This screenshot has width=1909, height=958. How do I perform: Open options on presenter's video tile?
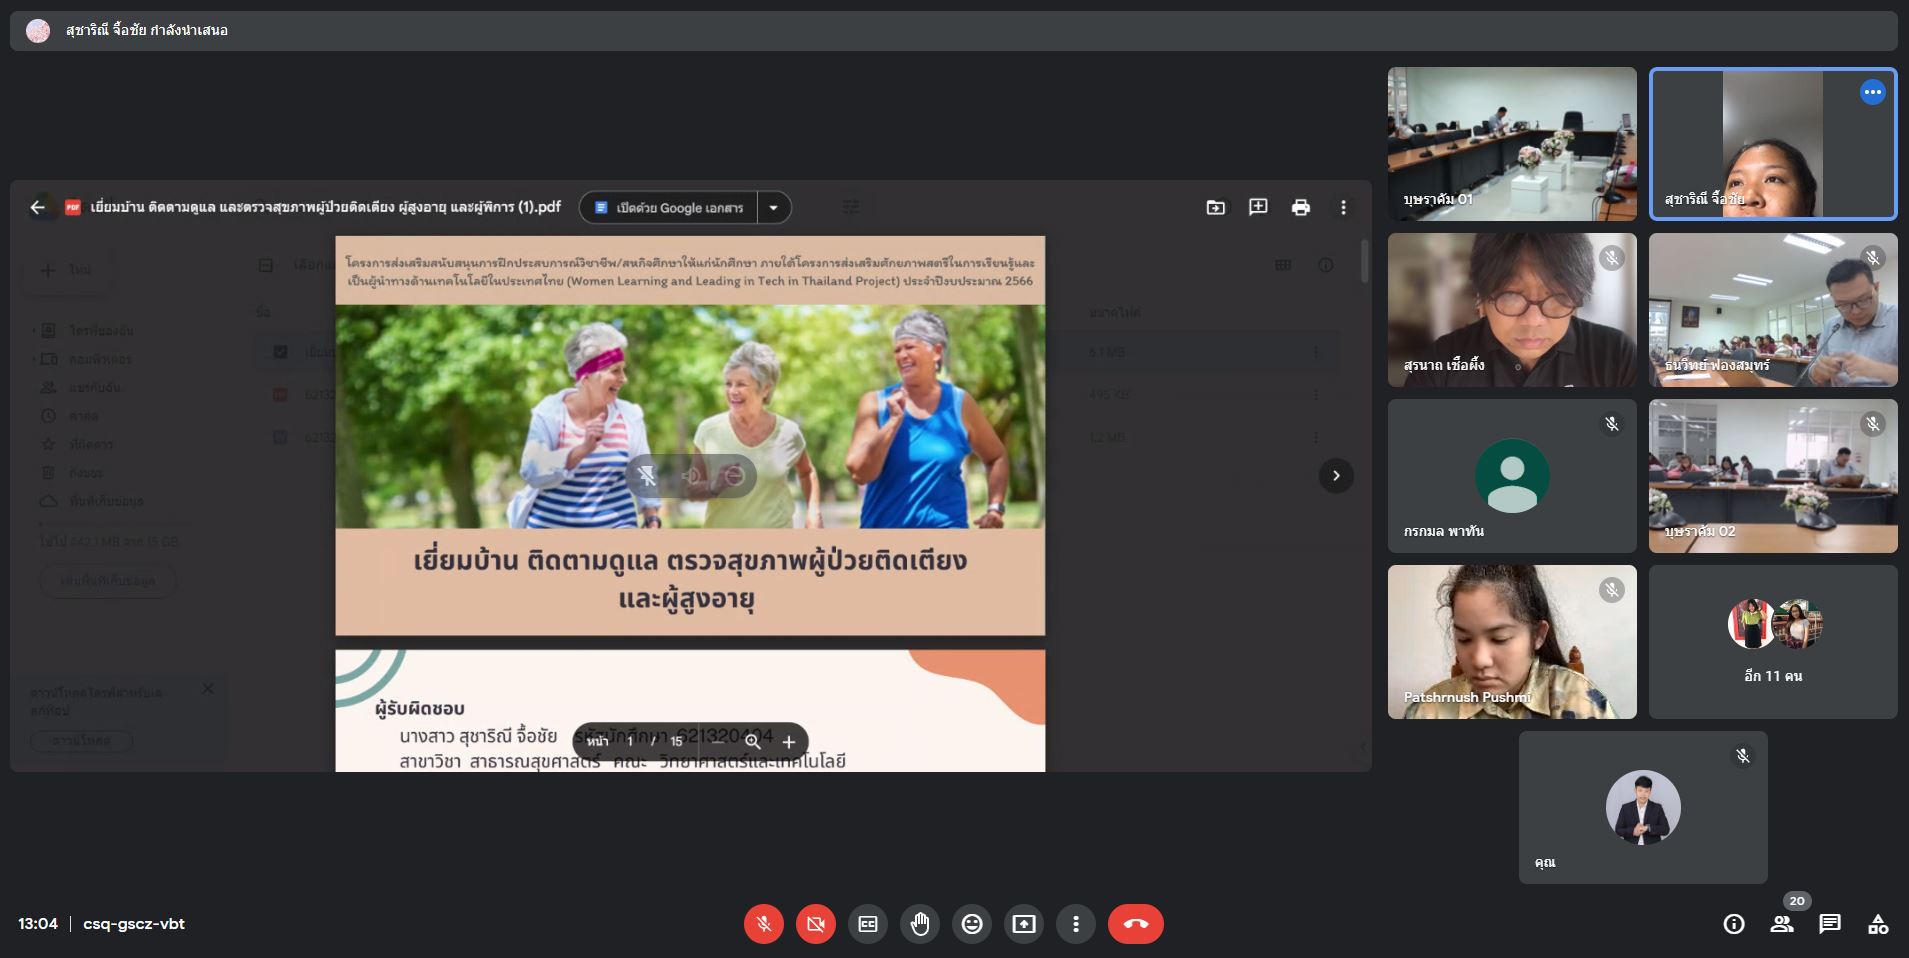[x=1872, y=92]
